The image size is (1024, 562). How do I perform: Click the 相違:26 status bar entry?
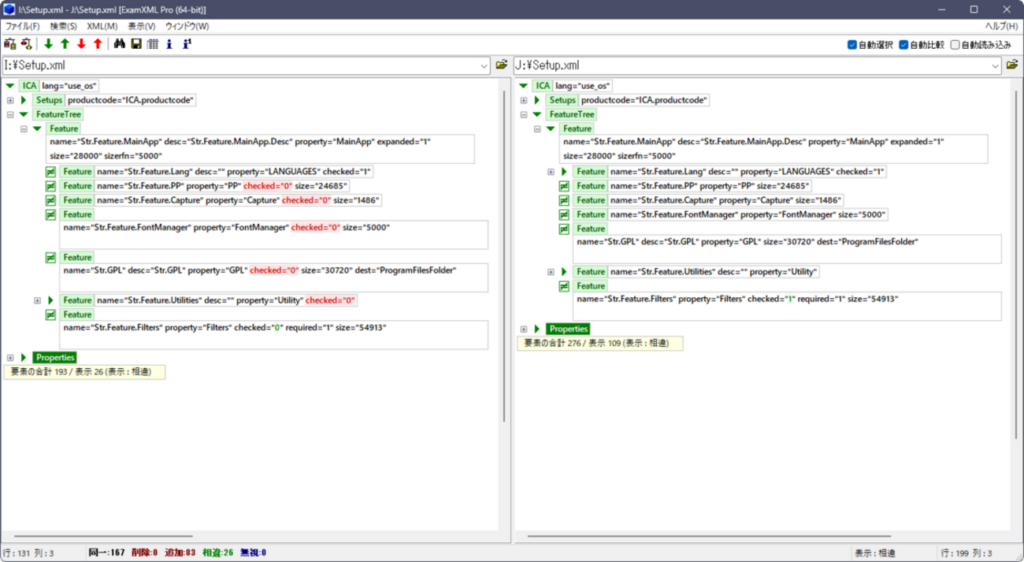(x=218, y=553)
